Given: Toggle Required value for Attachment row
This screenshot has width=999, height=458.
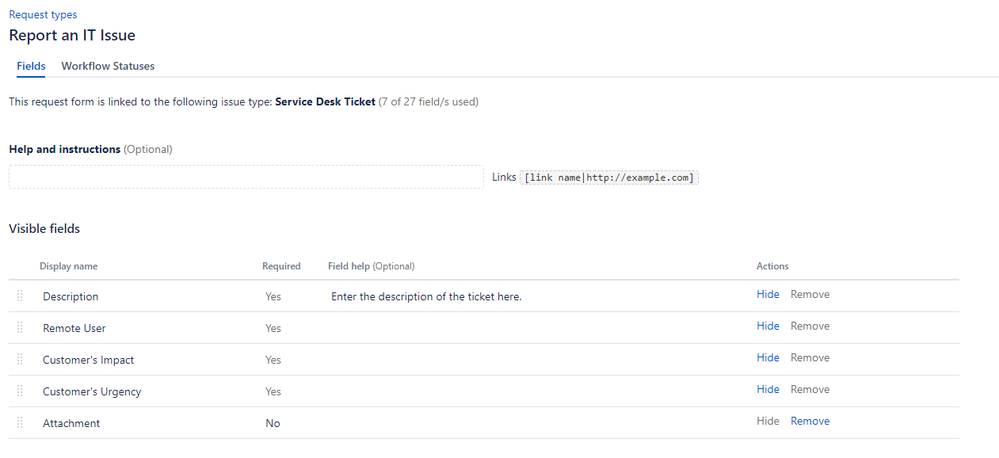Looking at the screenshot, I should tap(273, 424).
